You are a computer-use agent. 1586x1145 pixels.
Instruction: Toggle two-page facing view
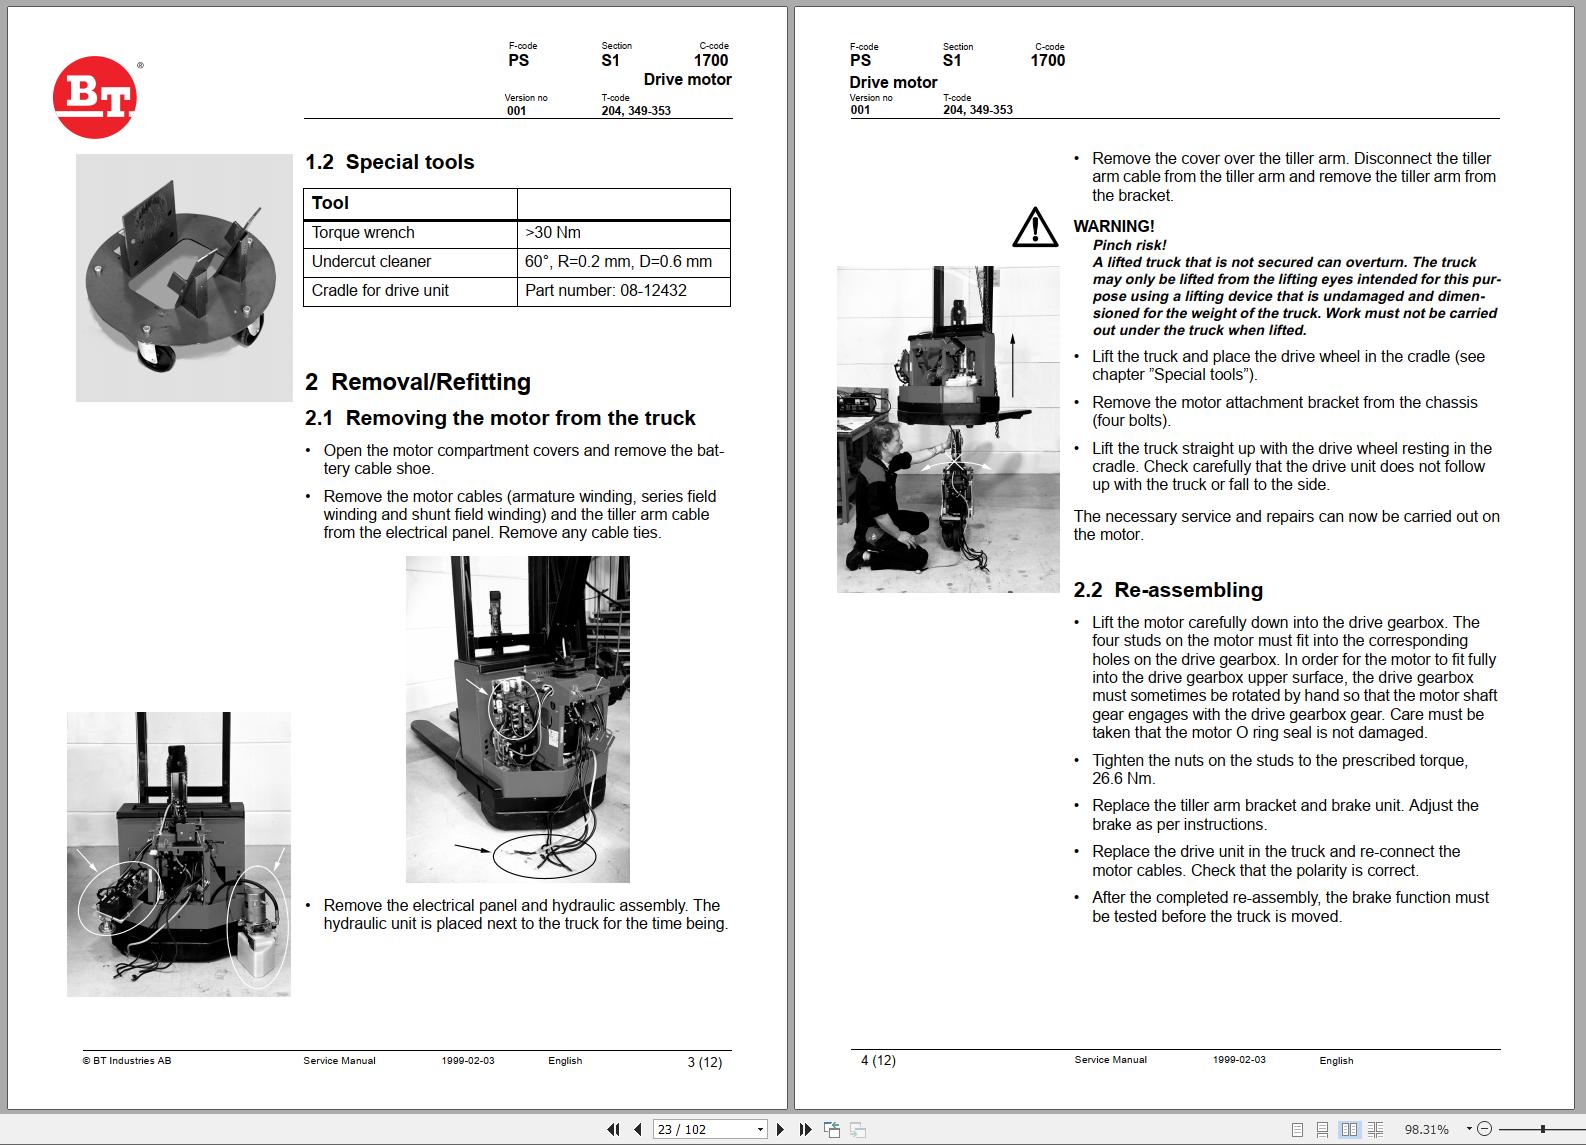1349,1129
